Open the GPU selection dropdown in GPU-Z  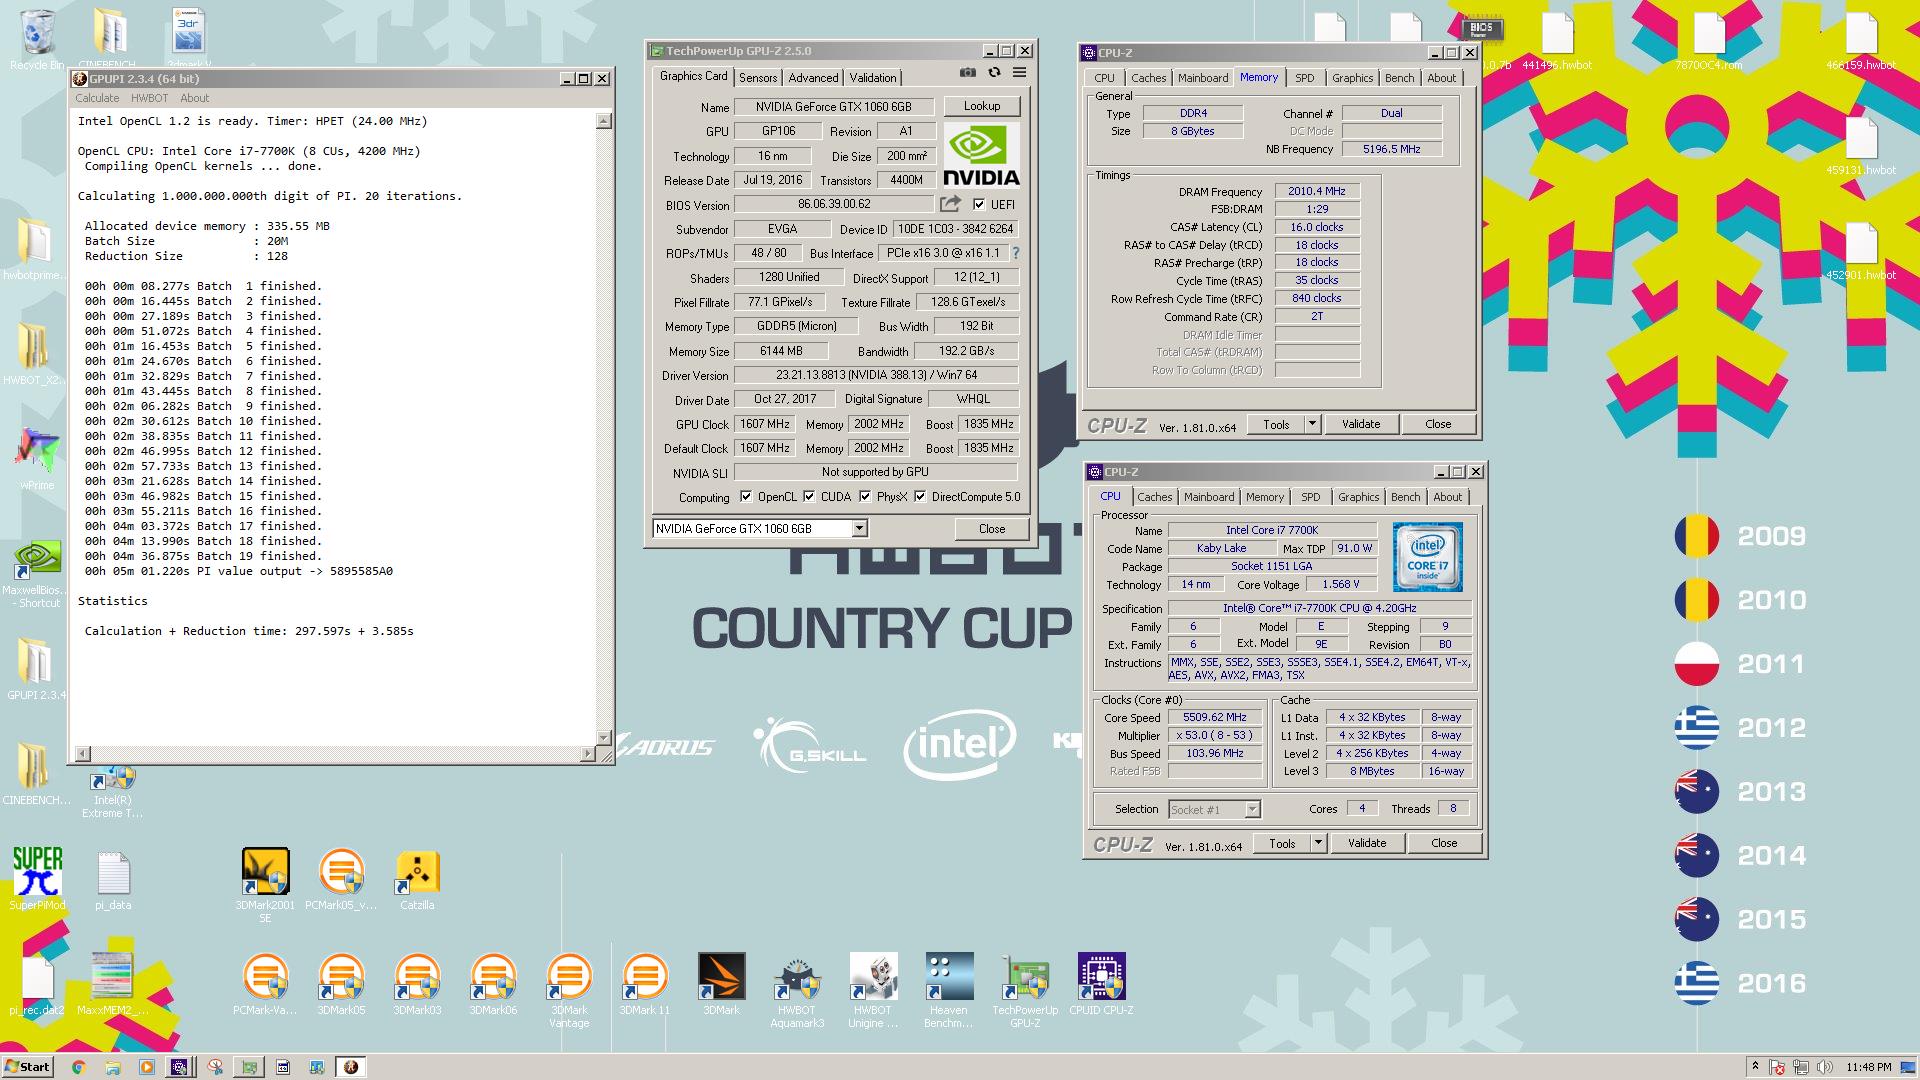(859, 528)
